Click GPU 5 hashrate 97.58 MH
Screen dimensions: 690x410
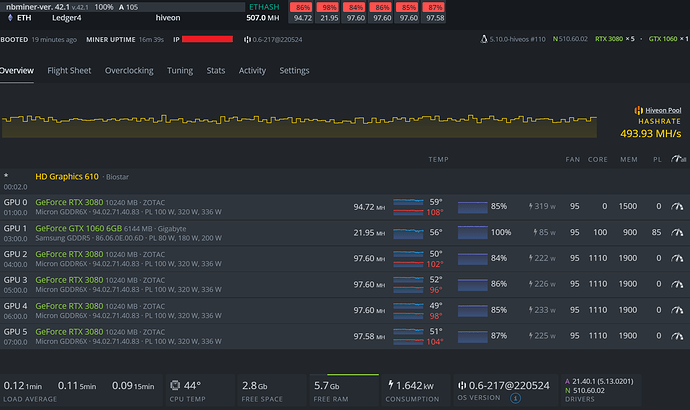coord(369,337)
